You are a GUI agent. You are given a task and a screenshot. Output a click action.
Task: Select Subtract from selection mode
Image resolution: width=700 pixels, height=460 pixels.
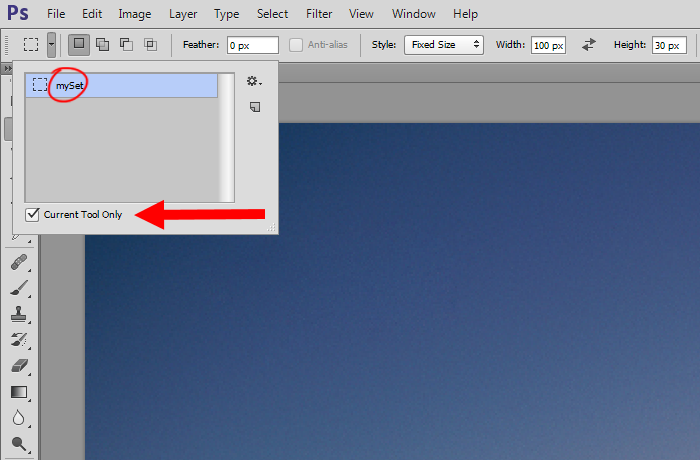126,45
